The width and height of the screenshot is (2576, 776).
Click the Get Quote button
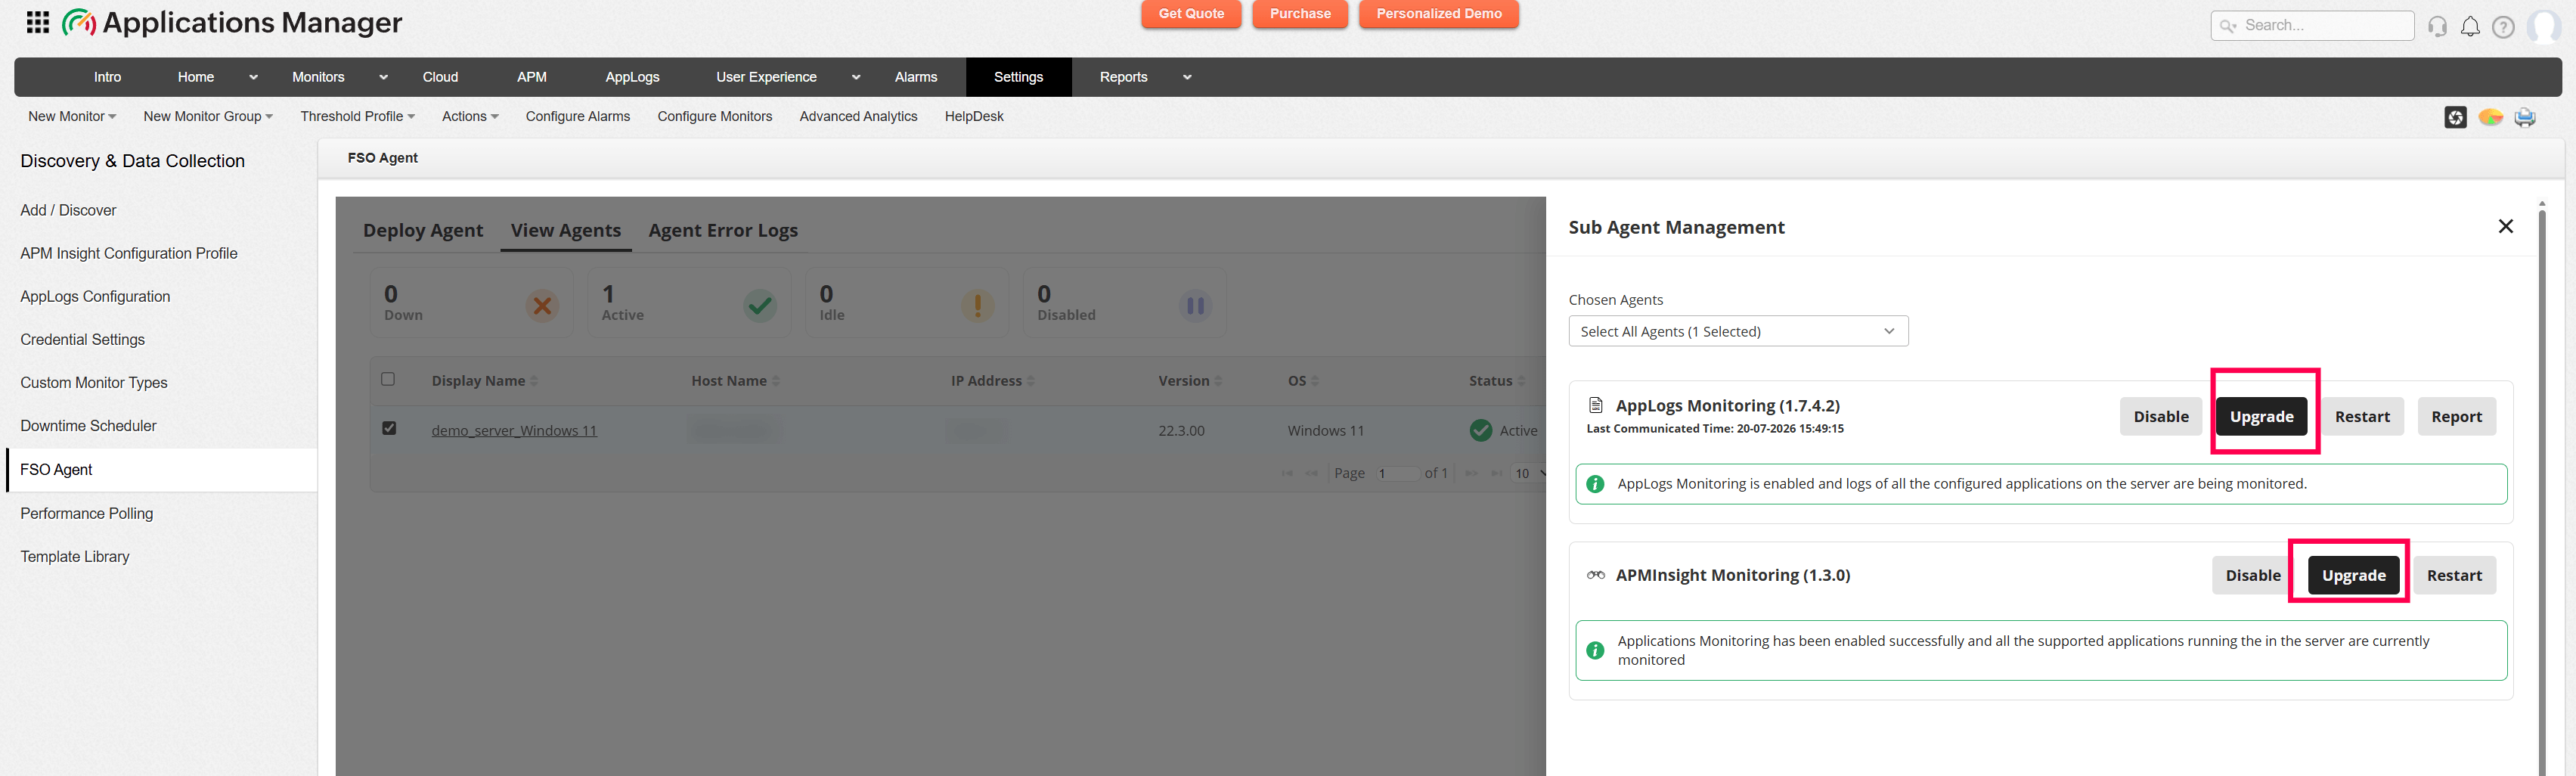click(x=1191, y=14)
